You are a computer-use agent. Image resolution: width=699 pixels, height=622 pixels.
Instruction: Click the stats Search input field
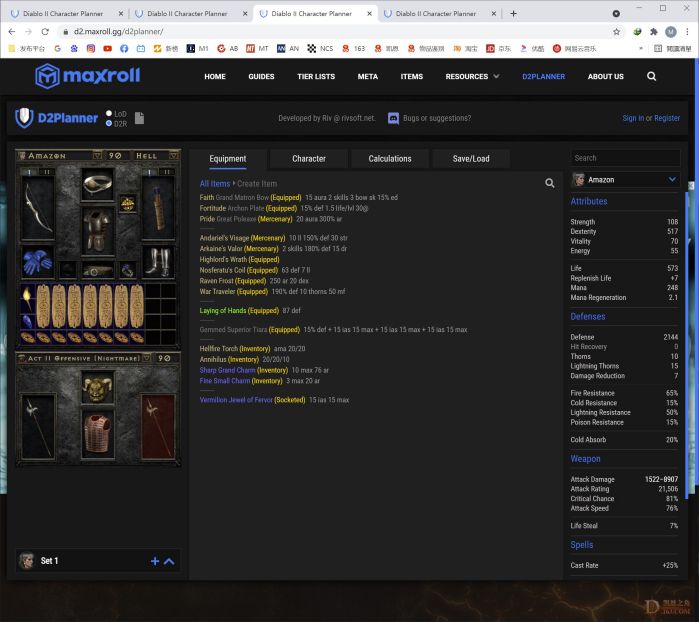(x=625, y=158)
